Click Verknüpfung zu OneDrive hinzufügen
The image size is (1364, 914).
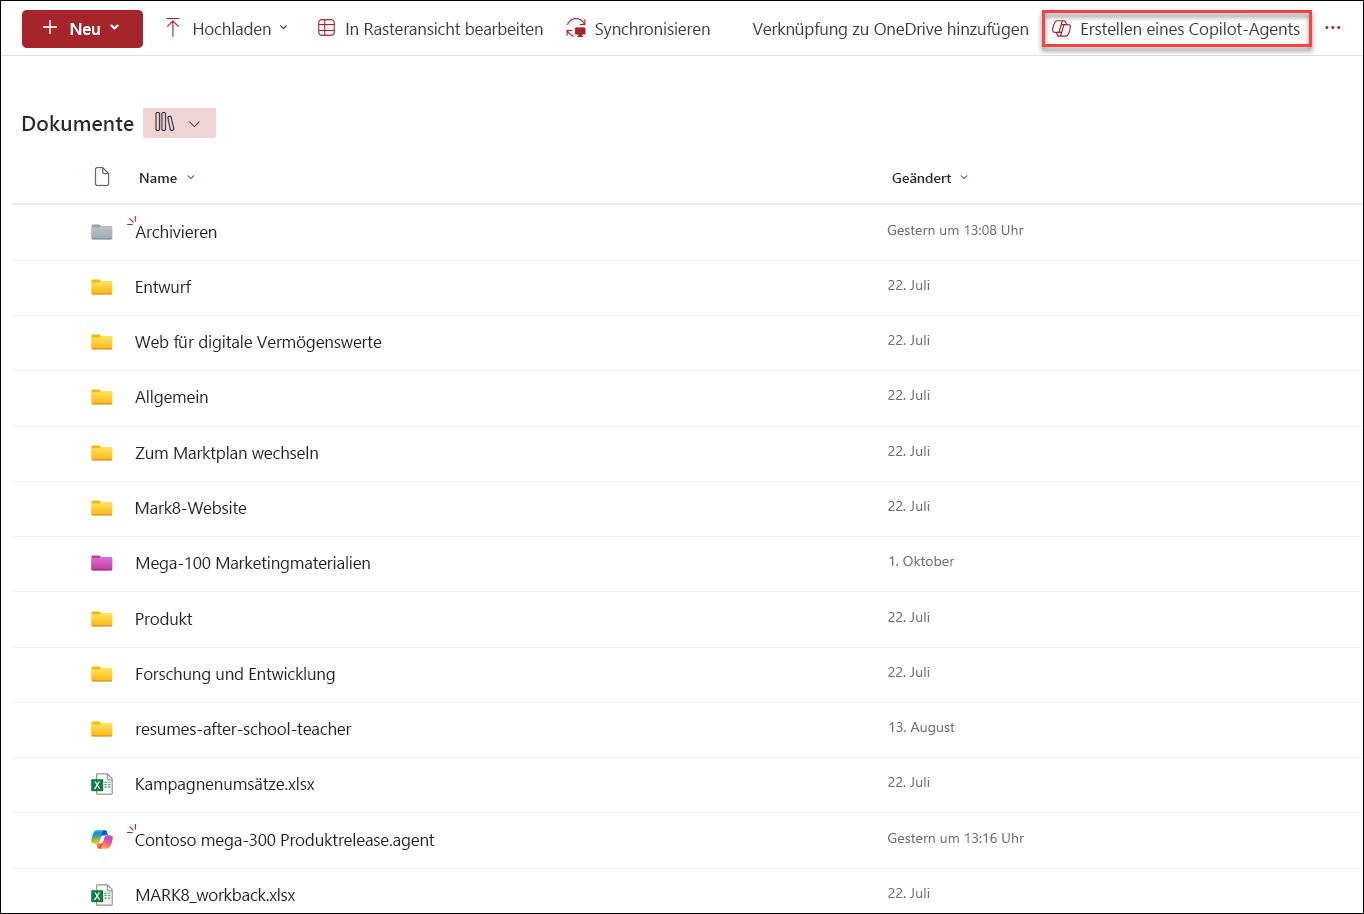tap(890, 29)
